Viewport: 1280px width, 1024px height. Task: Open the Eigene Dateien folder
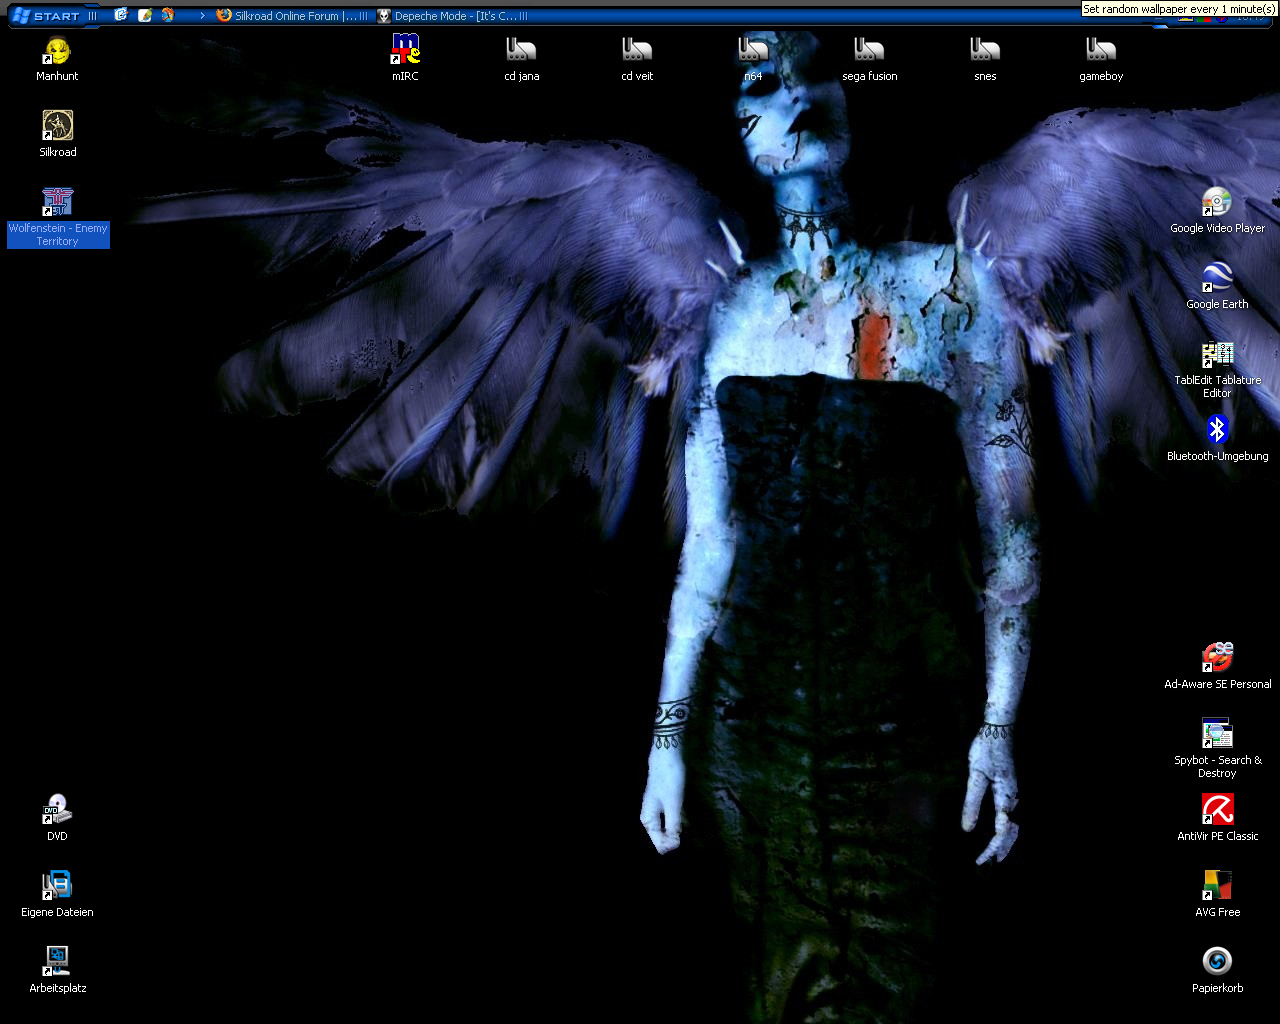click(57, 887)
